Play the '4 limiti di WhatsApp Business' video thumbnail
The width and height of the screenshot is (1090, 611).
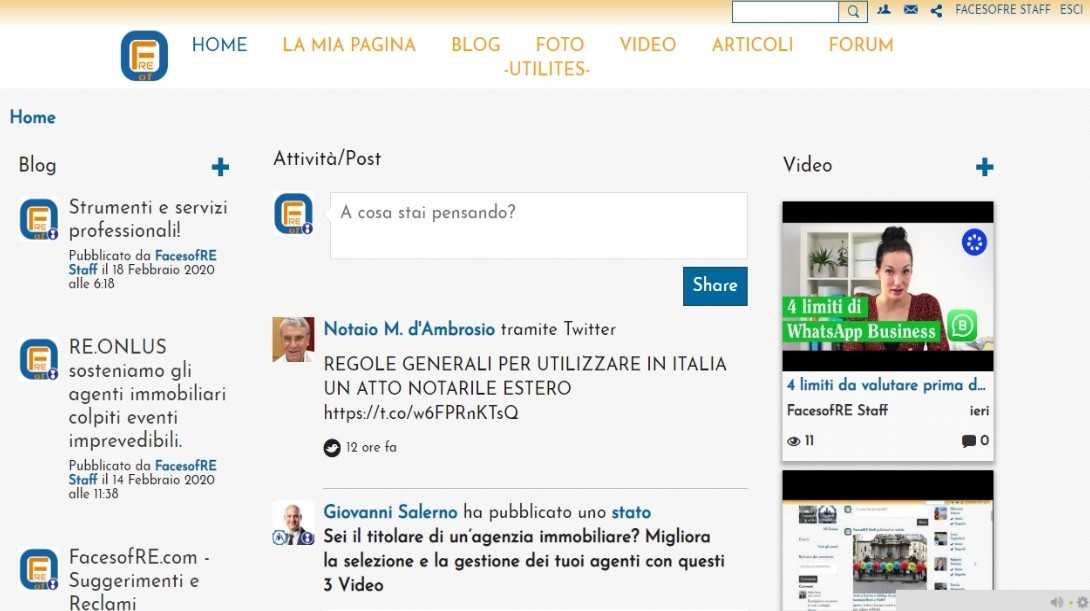[x=888, y=286]
